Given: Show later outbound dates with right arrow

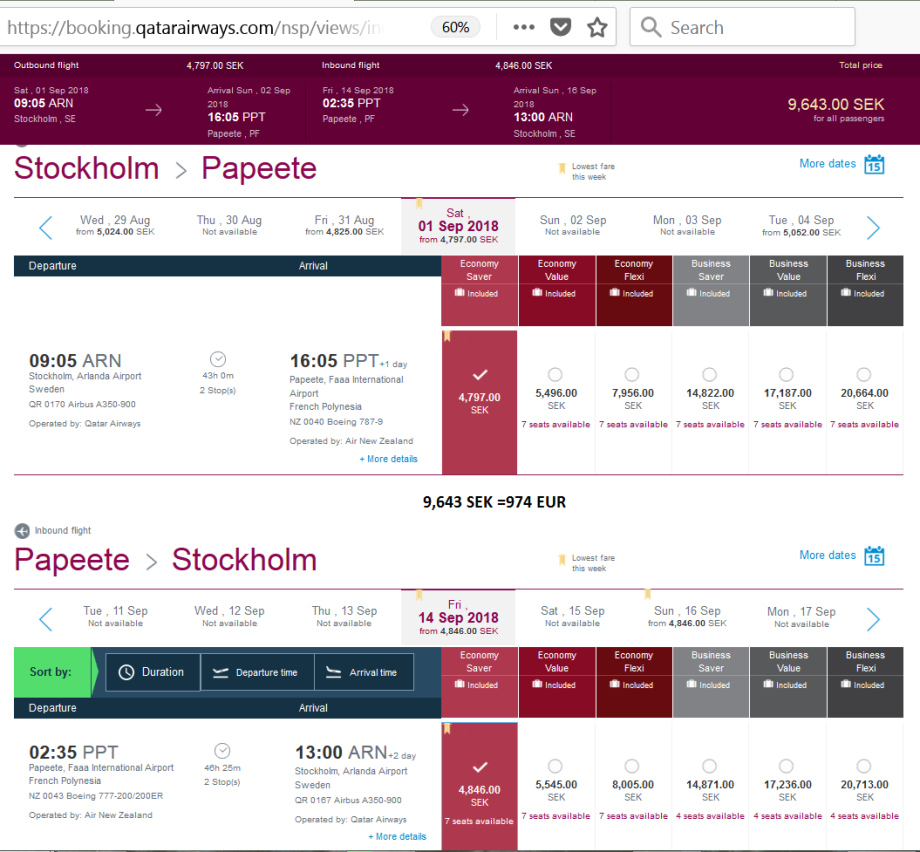Looking at the screenshot, I should (x=873, y=227).
